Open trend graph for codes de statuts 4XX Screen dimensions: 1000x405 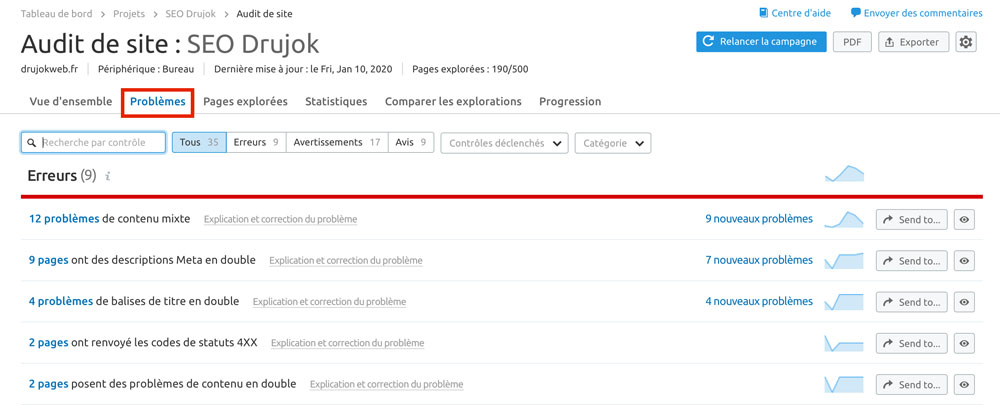(844, 343)
